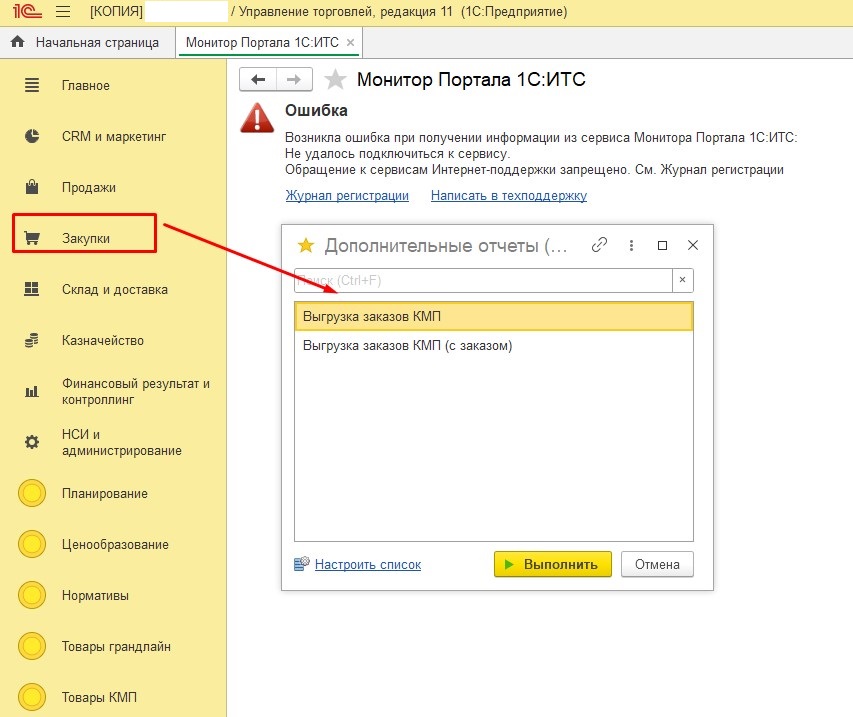Open the Журнал регистрации link
The height and width of the screenshot is (717, 853).
click(x=347, y=196)
